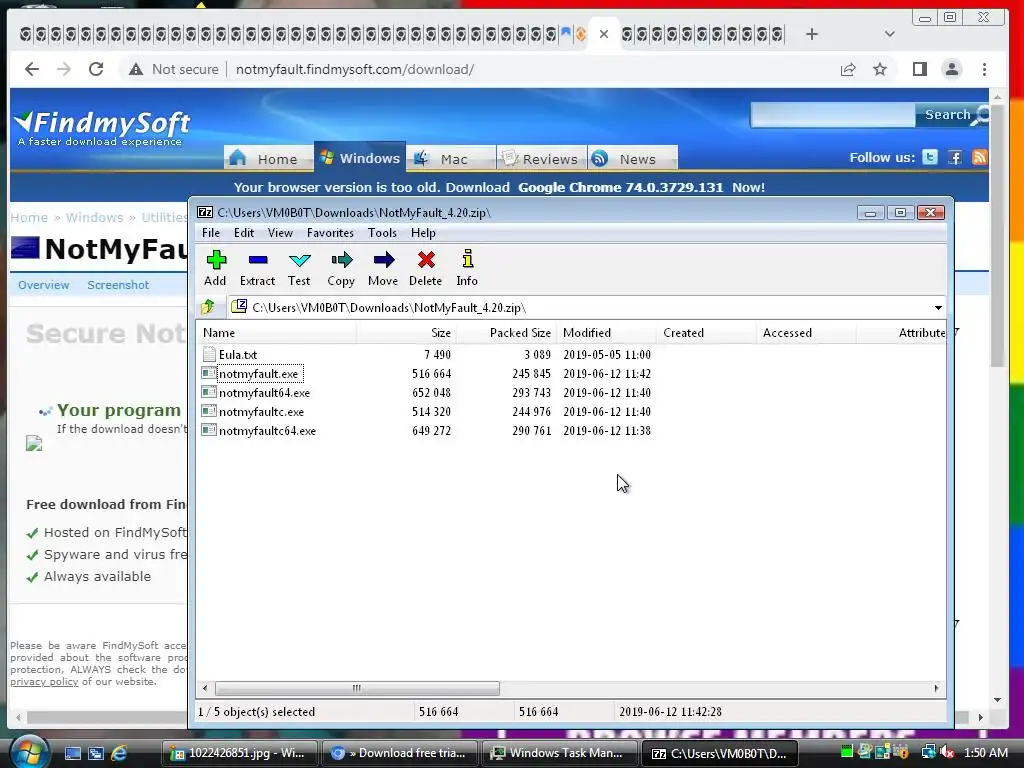
Task: Click the share page icon in Chrome
Action: tap(848, 69)
